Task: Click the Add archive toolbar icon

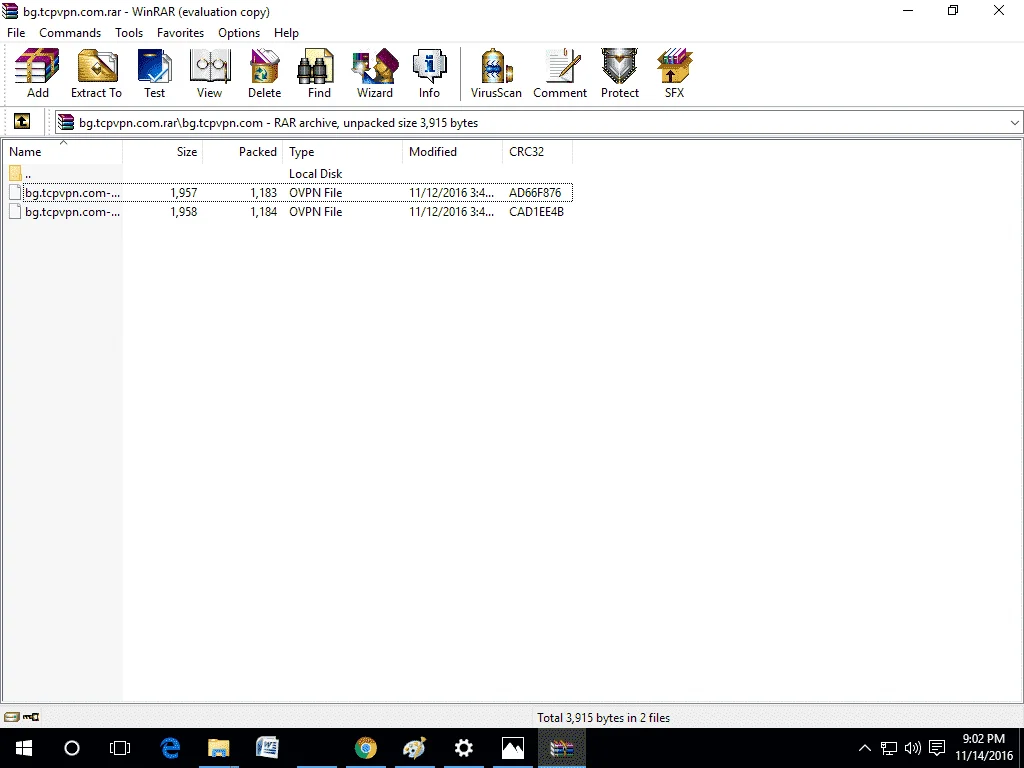Action: [x=37, y=73]
